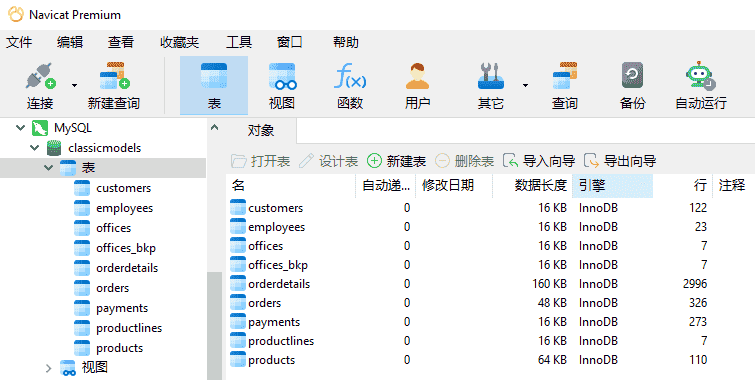Collapse the classicmodels database node
The height and width of the screenshot is (380, 755).
tap(35, 148)
